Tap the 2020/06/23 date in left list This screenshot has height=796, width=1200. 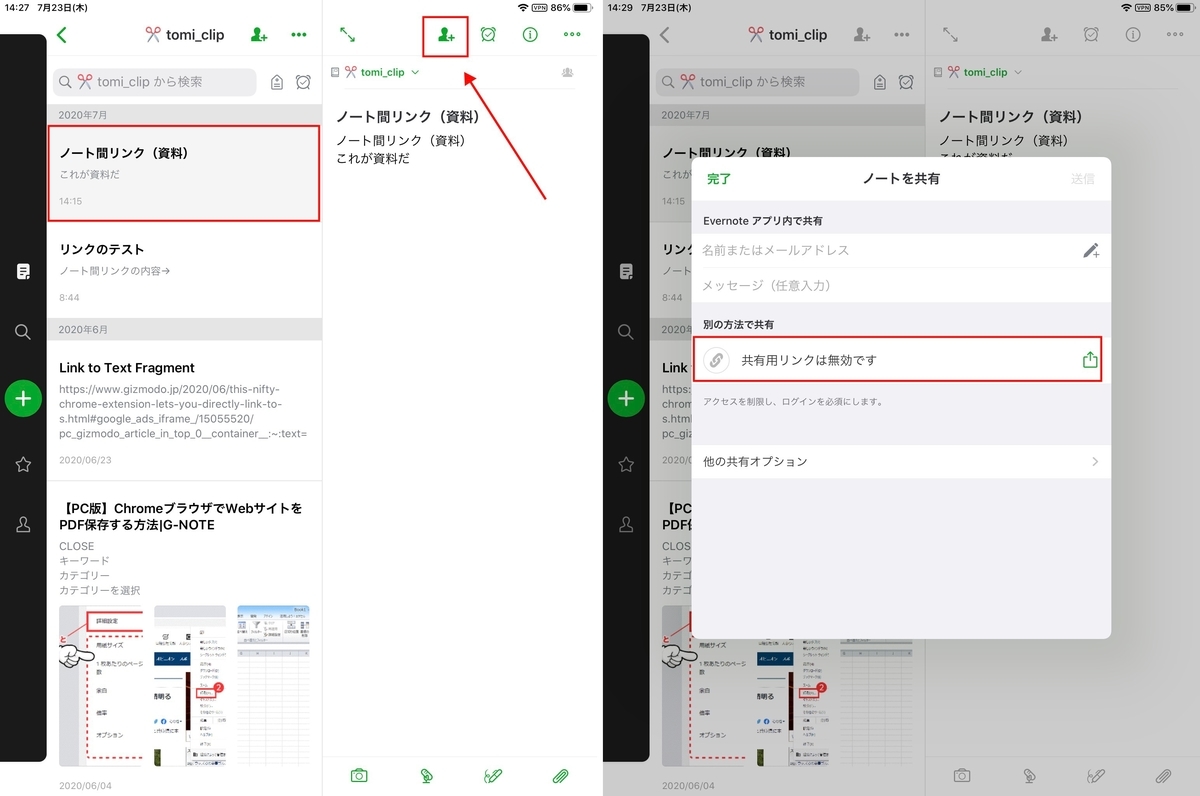click(x=85, y=461)
